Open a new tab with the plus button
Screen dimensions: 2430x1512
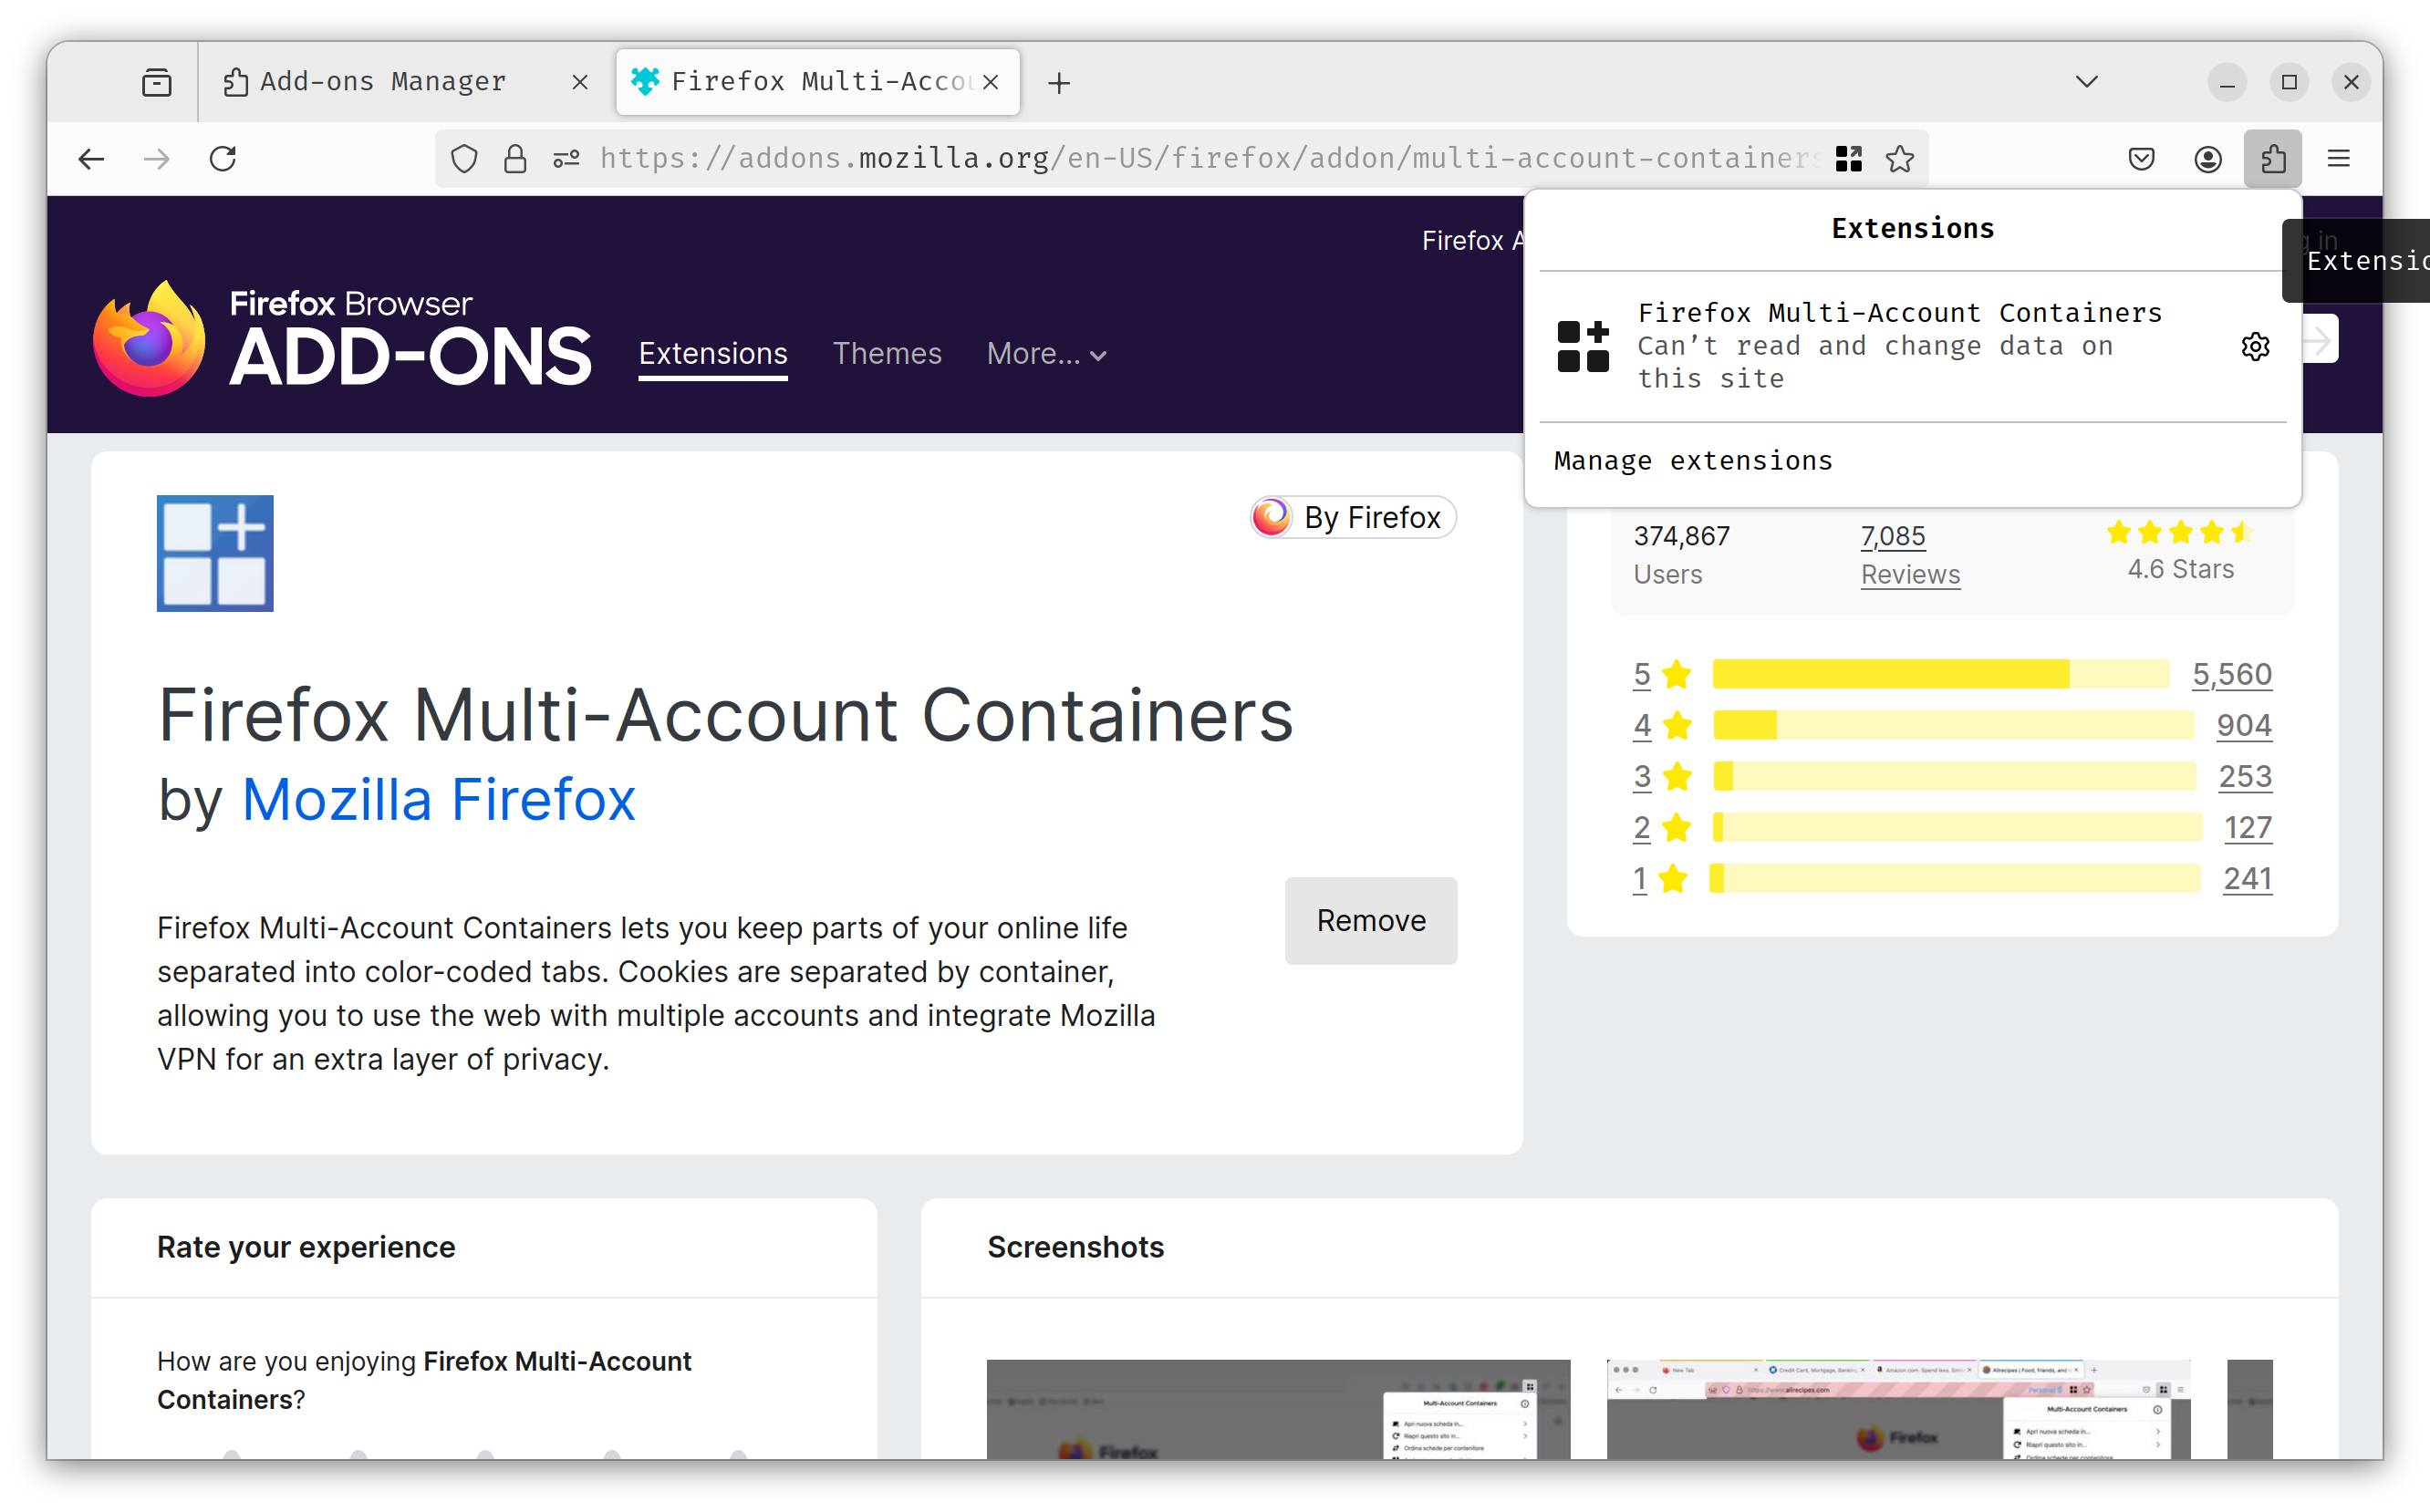1059,83
